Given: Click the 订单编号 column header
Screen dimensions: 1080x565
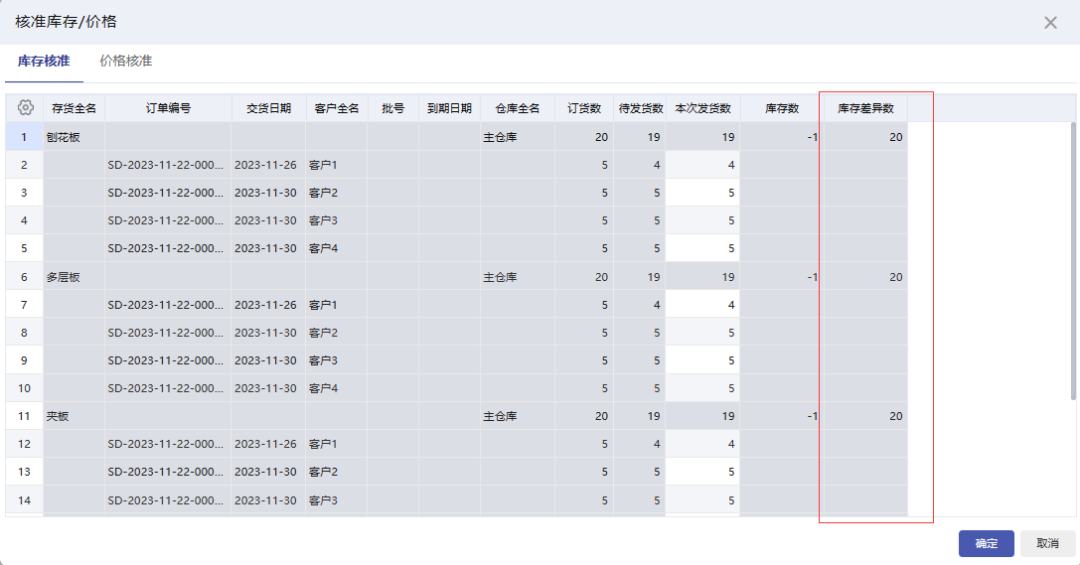Looking at the screenshot, I should coord(168,108).
